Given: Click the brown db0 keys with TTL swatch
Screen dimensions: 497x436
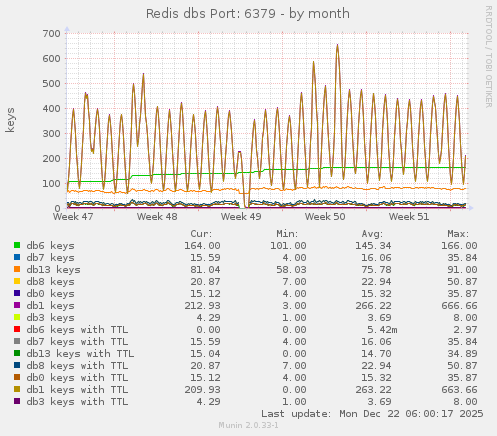Looking at the screenshot, I should pyautogui.click(x=17, y=377).
